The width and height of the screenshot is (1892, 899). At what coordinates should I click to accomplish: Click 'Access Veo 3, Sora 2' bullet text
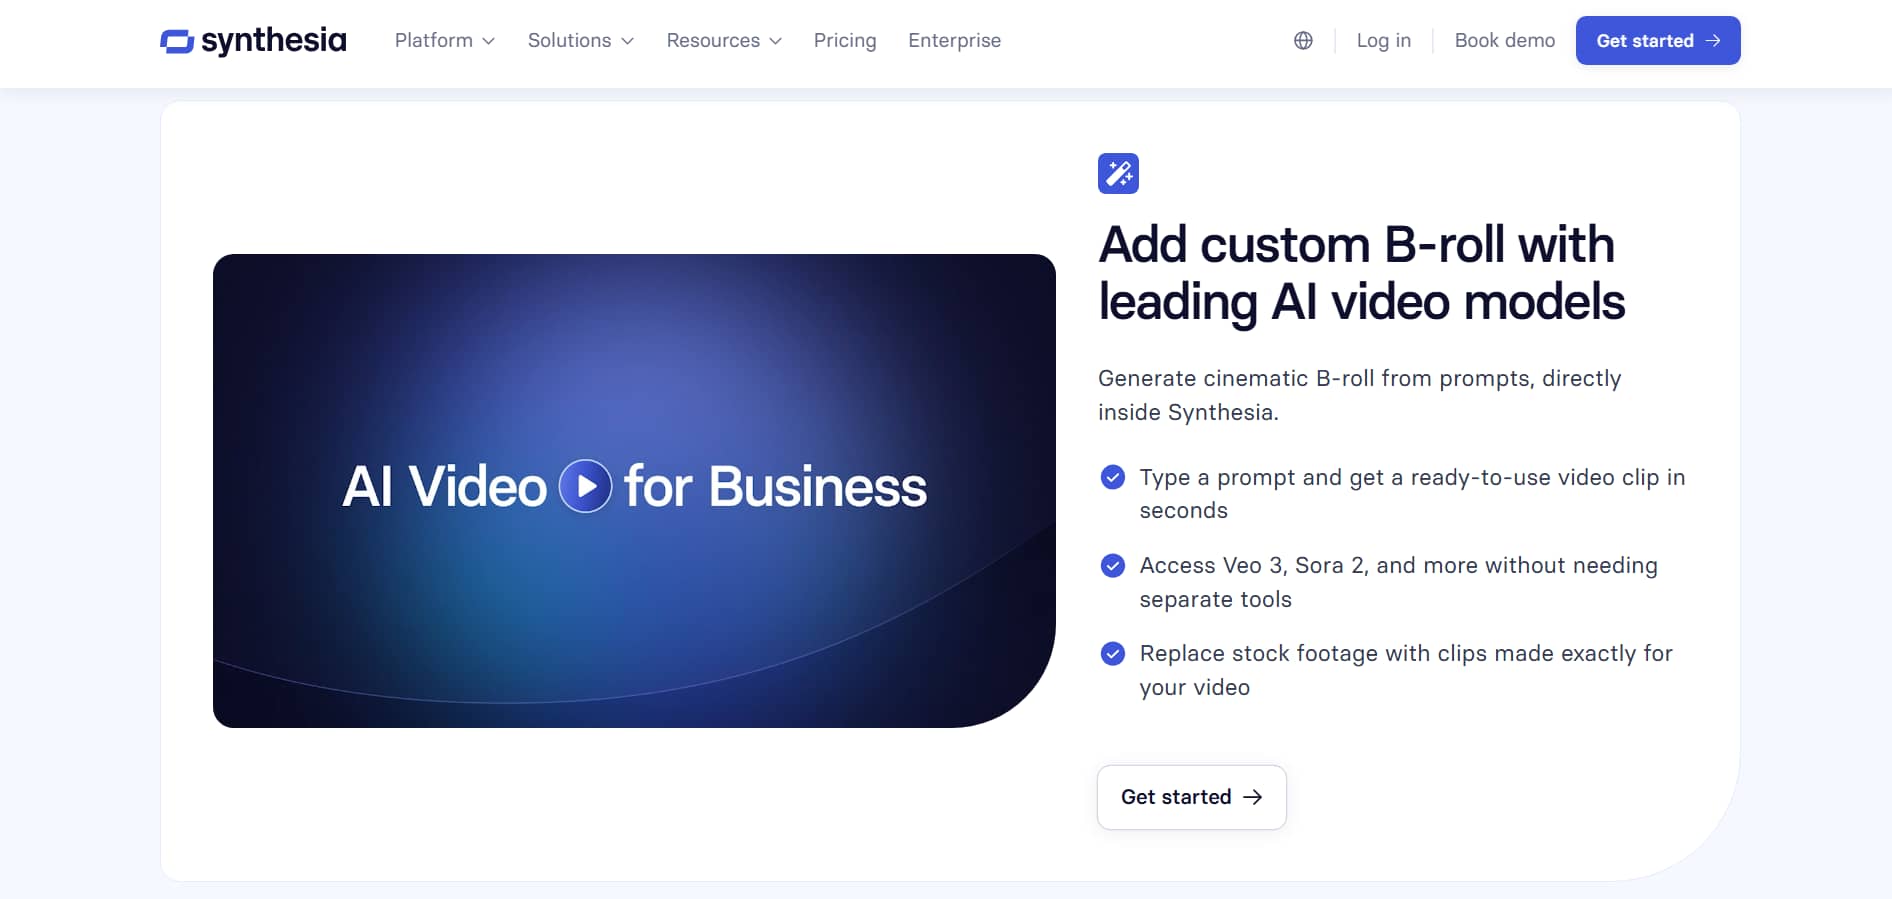click(1398, 581)
